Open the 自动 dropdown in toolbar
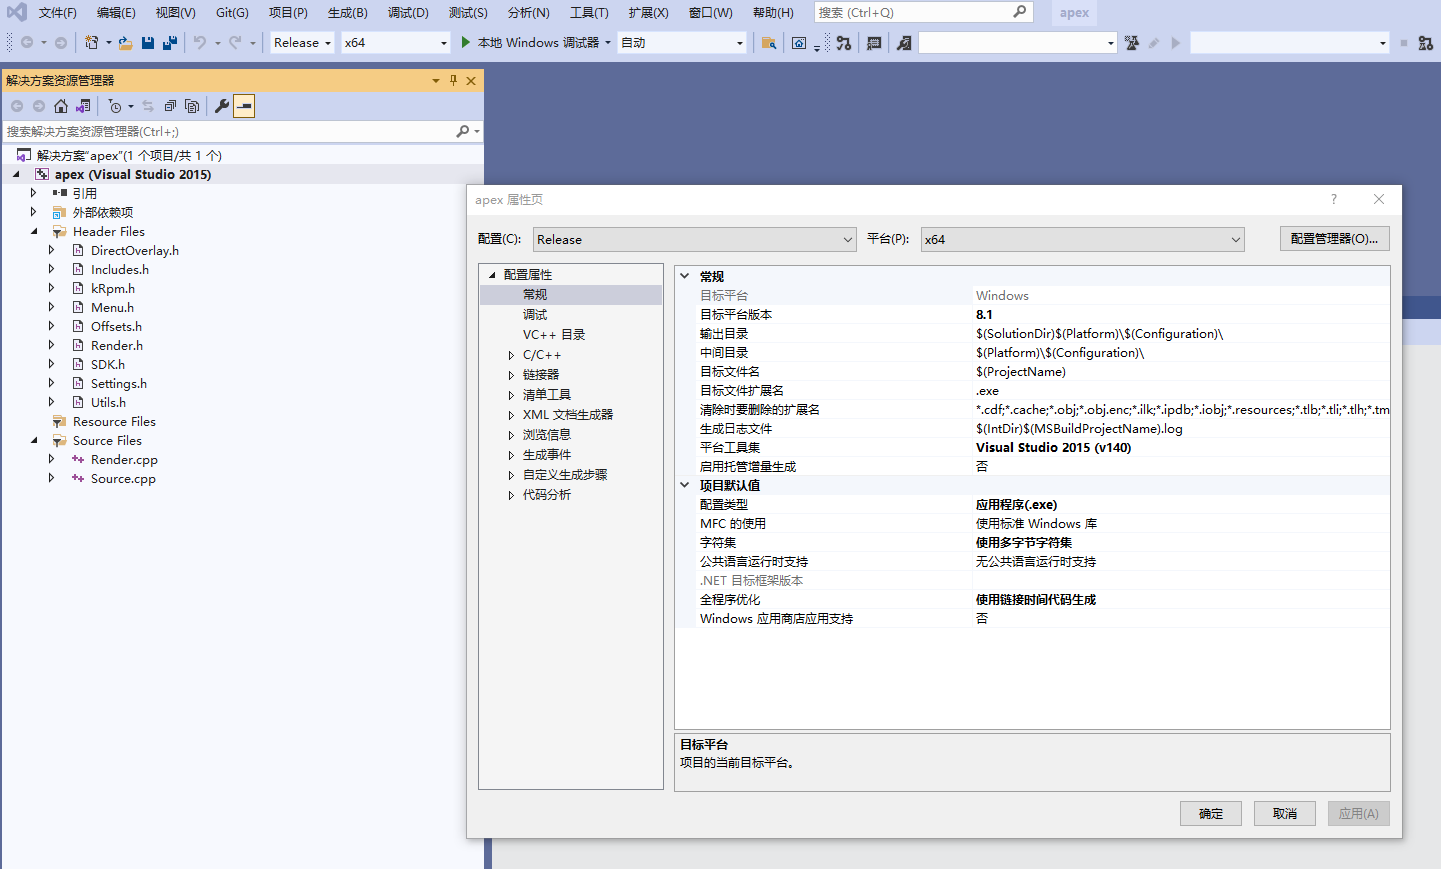The width and height of the screenshot is (1441, 869). click(x=682, y=43)
